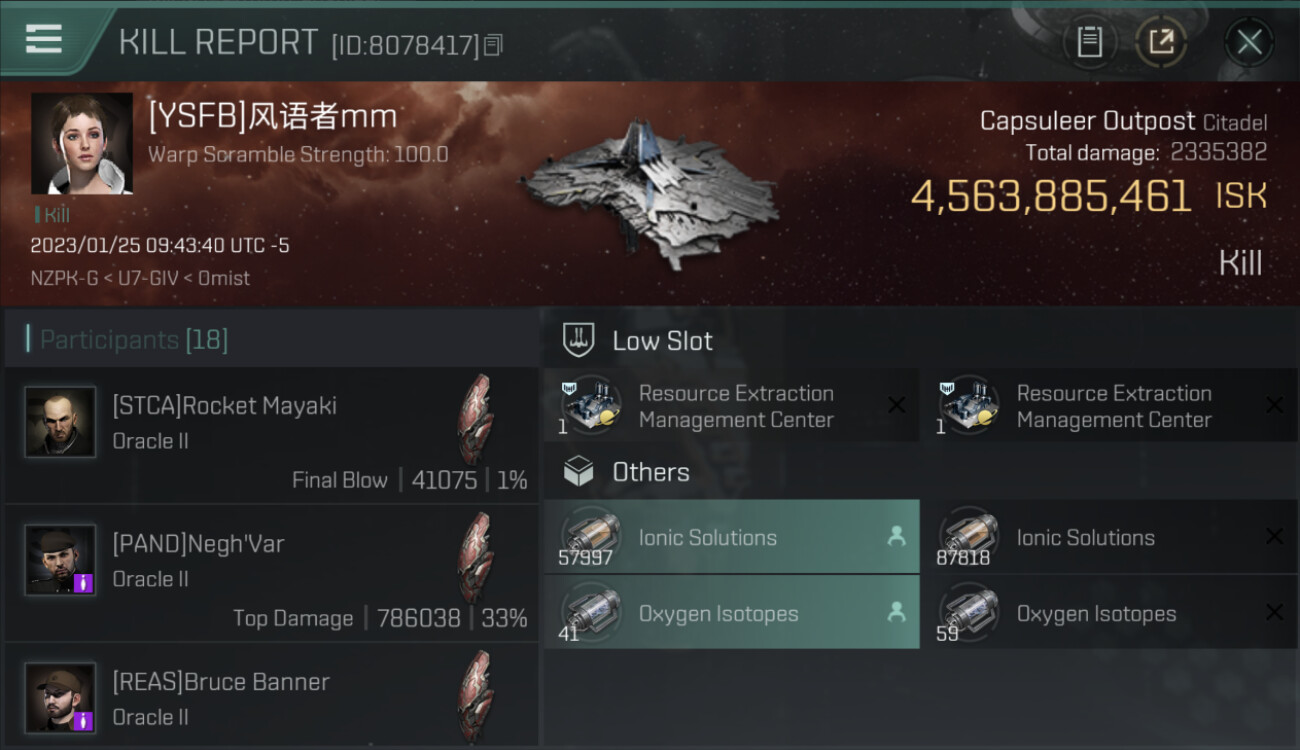Copy the kill report ID
1300x750 pixels.
[493, 45]
